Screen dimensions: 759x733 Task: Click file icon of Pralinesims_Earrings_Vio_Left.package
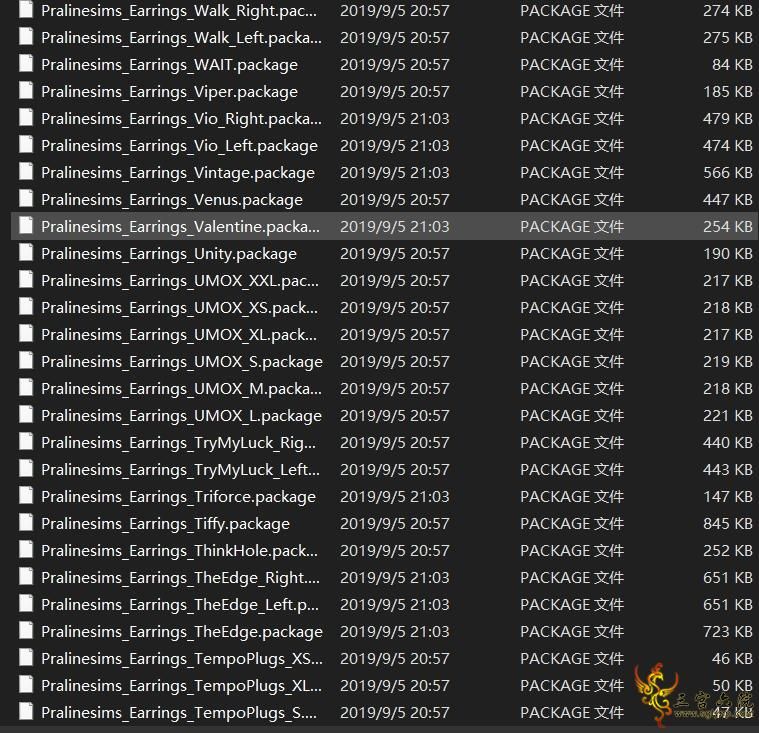click(26, 145)
